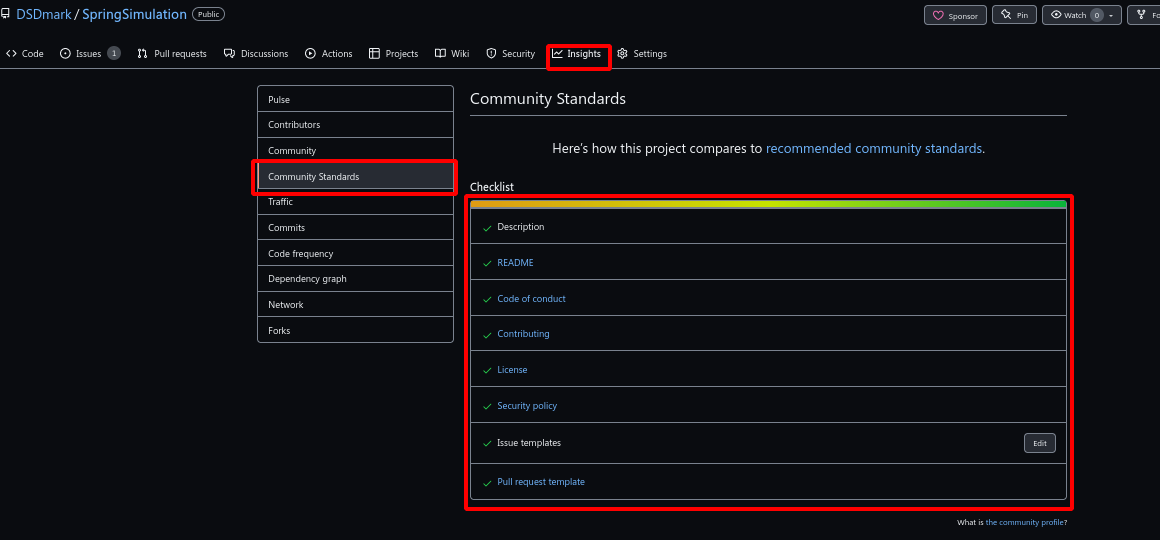
Task: Open Traffic in the sidebar
Action: (x=355, y=202)
